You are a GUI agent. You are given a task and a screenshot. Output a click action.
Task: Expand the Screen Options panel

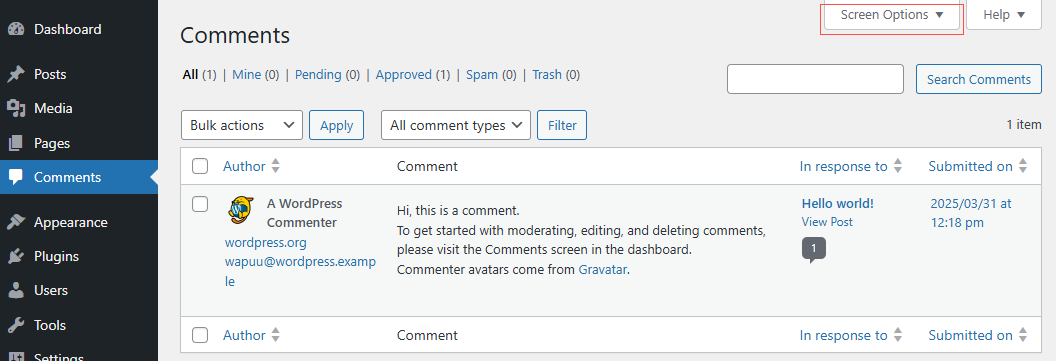[892, 15]
